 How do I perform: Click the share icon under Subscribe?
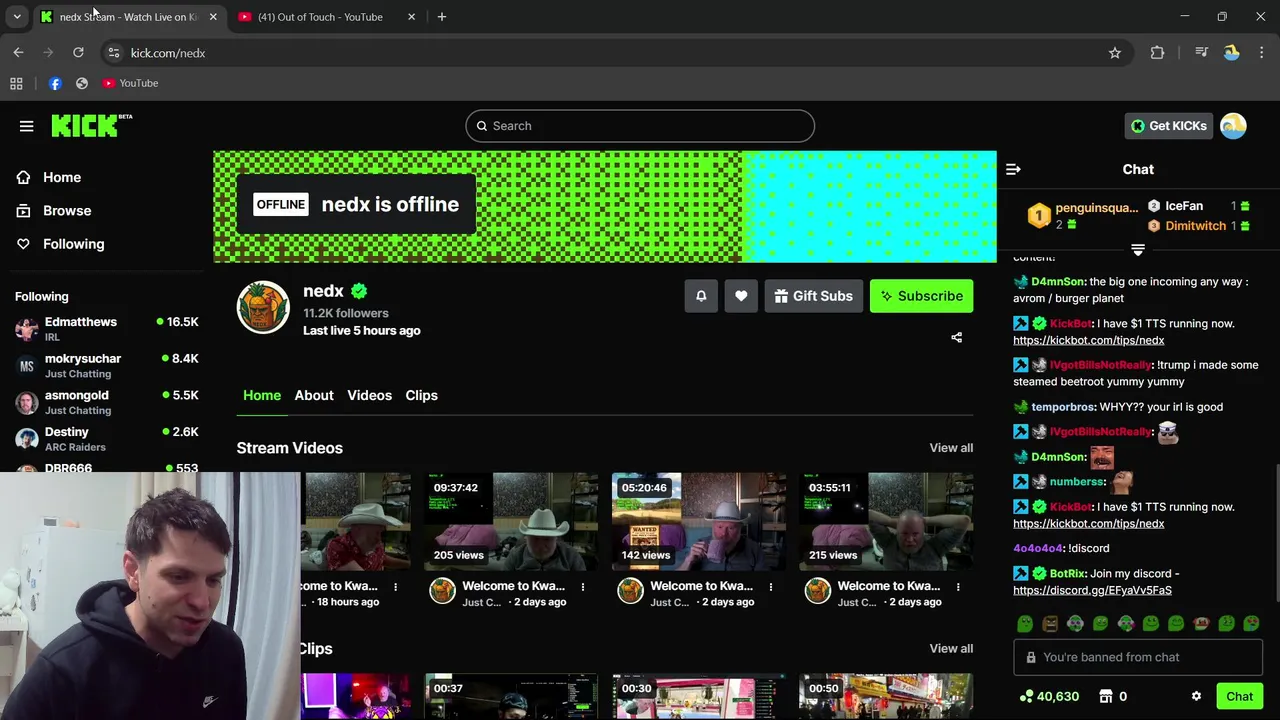click(x=956, y=338)
